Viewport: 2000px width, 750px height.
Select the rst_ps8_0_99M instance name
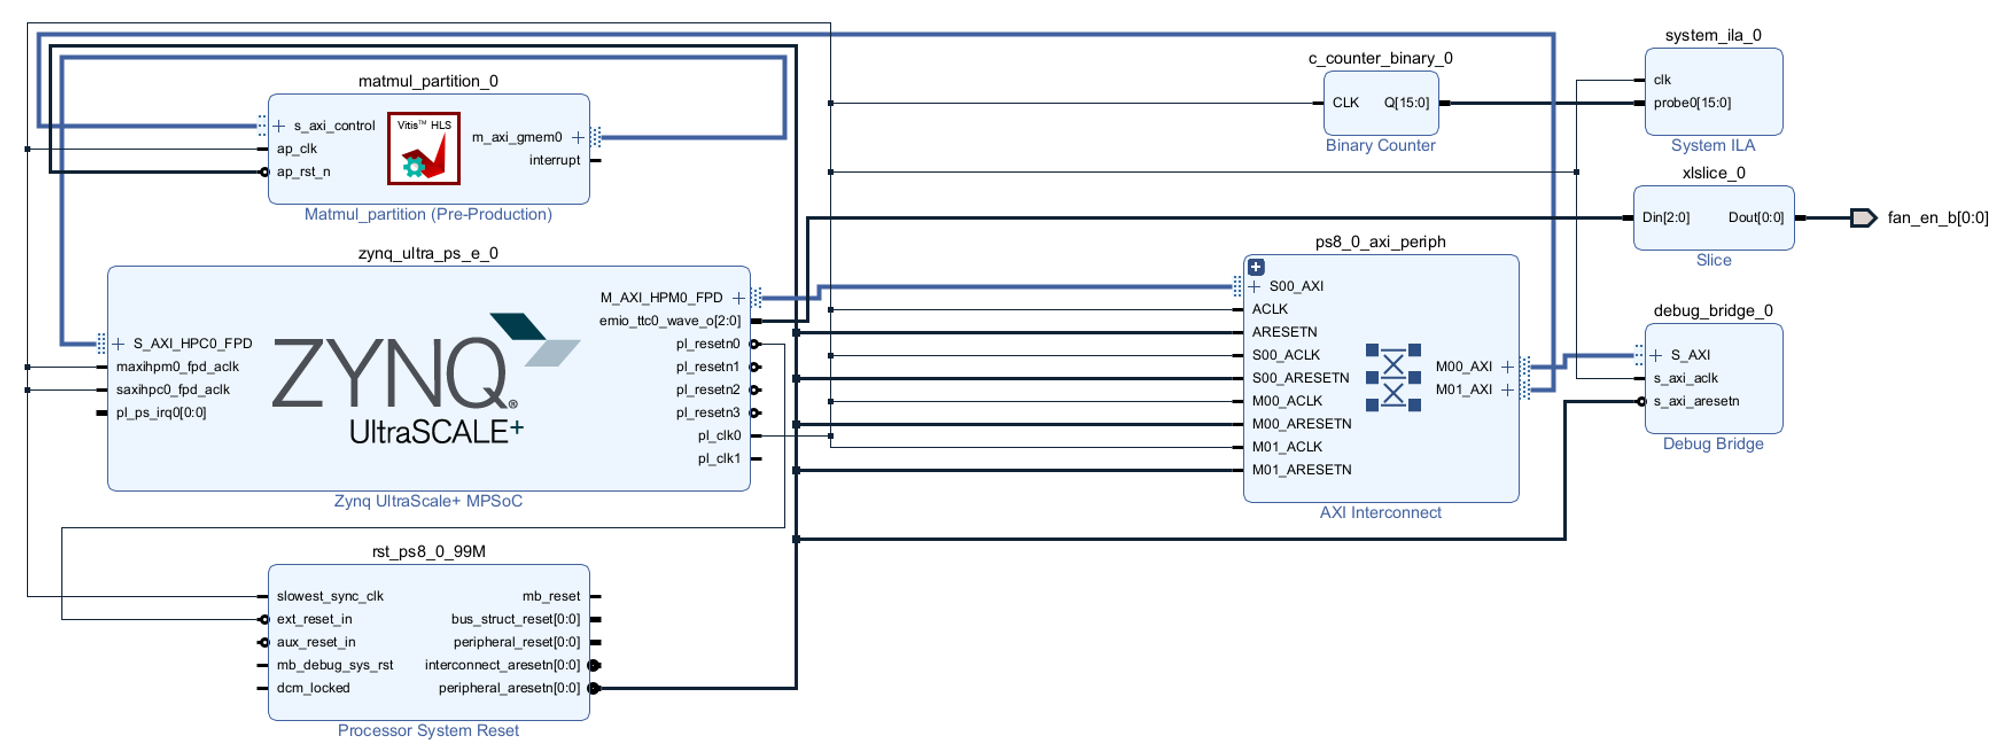[x=428, y=551]
